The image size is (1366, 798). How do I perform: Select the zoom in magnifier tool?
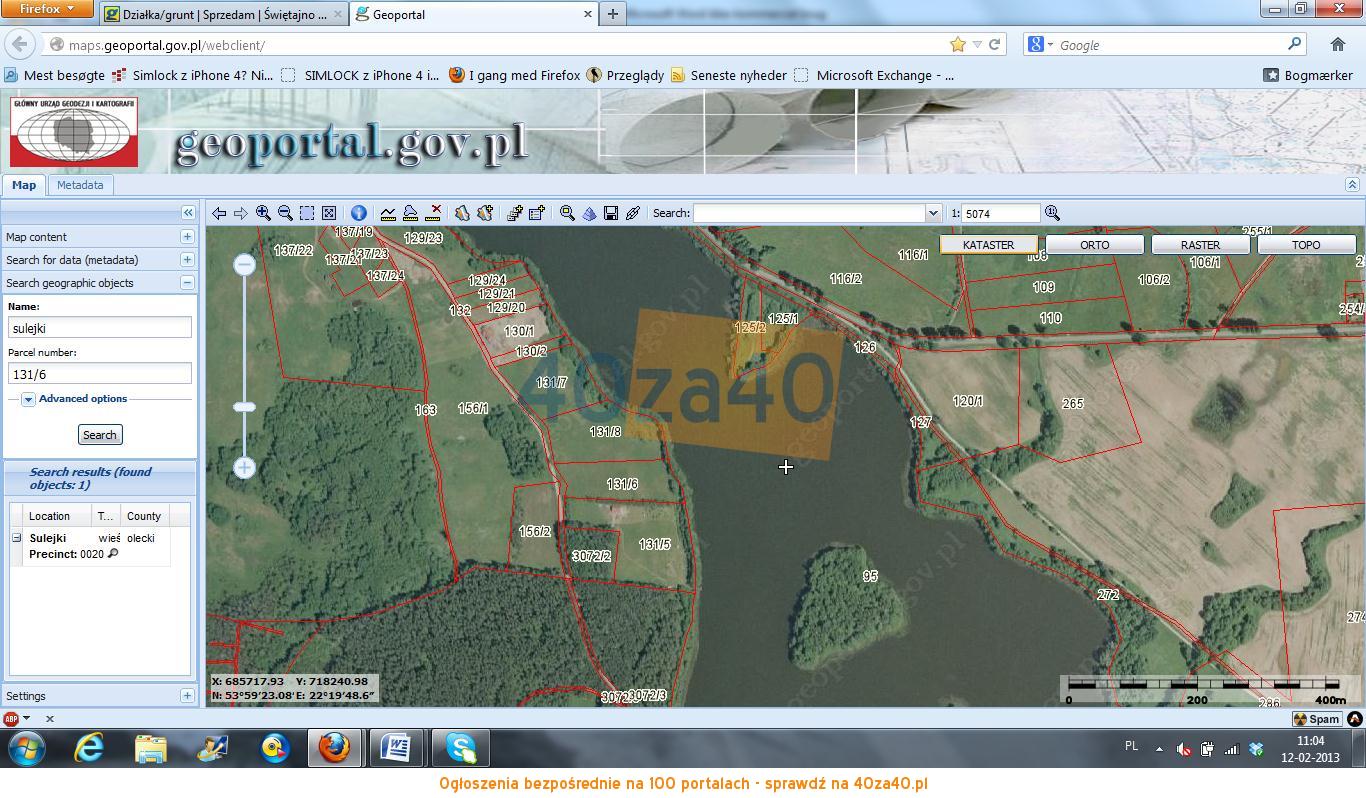point(263,213)
